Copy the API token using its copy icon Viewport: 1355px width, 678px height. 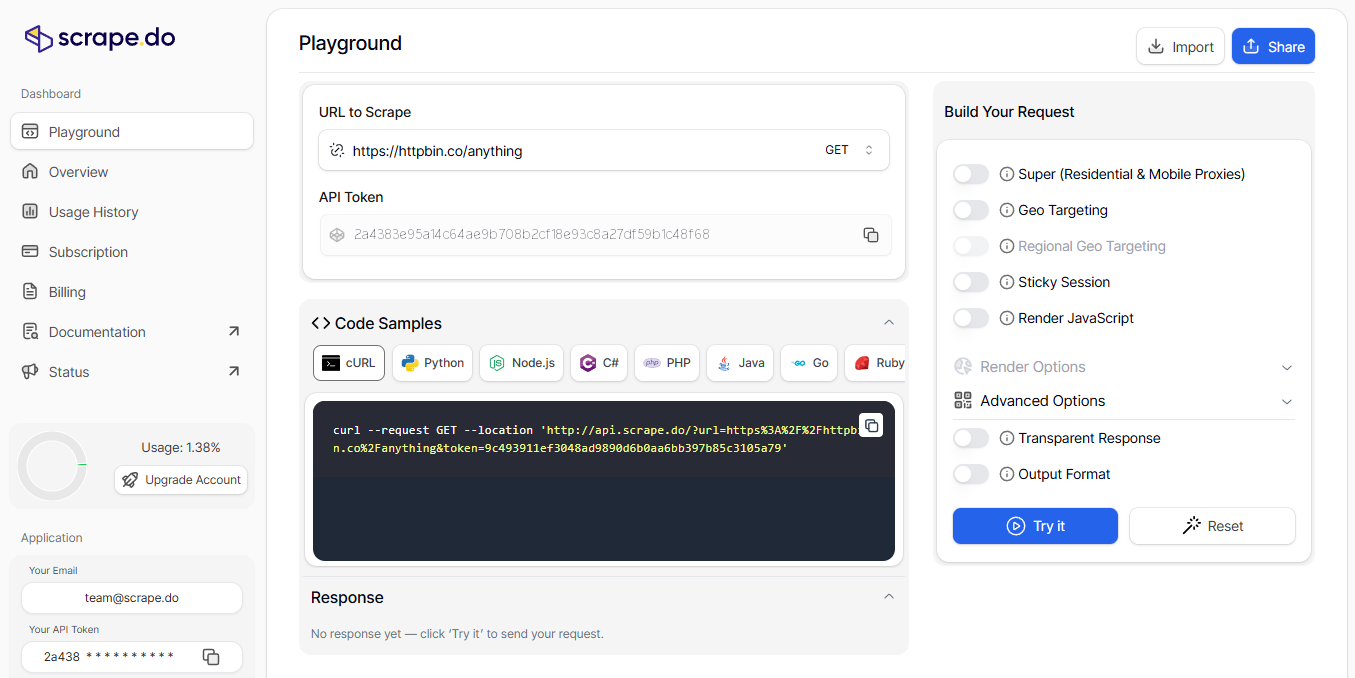click(870, 234)
